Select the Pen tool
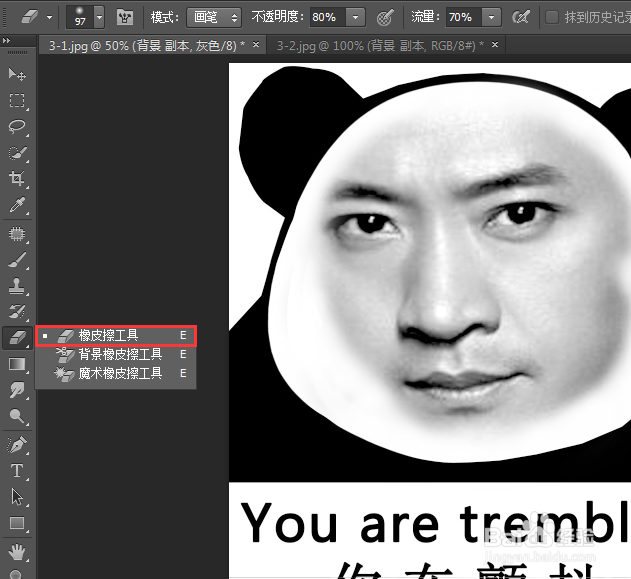This screenshot has height=579, width=631. coord(17,445)
